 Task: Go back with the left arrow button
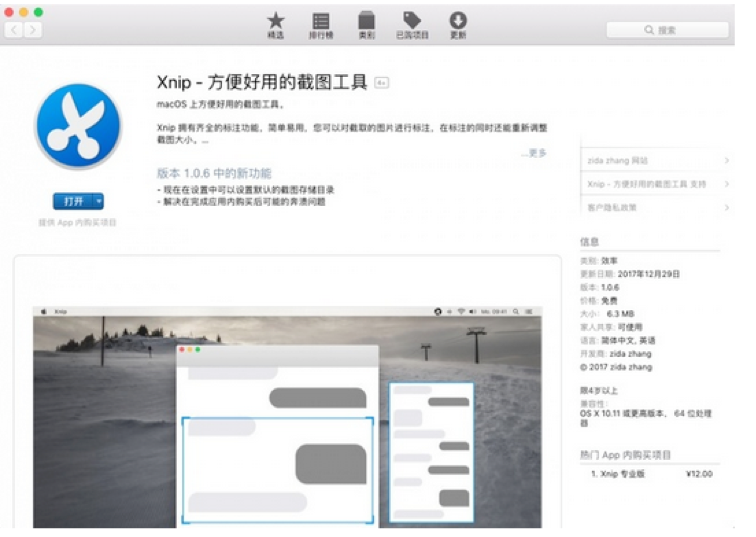pos(14,30)
